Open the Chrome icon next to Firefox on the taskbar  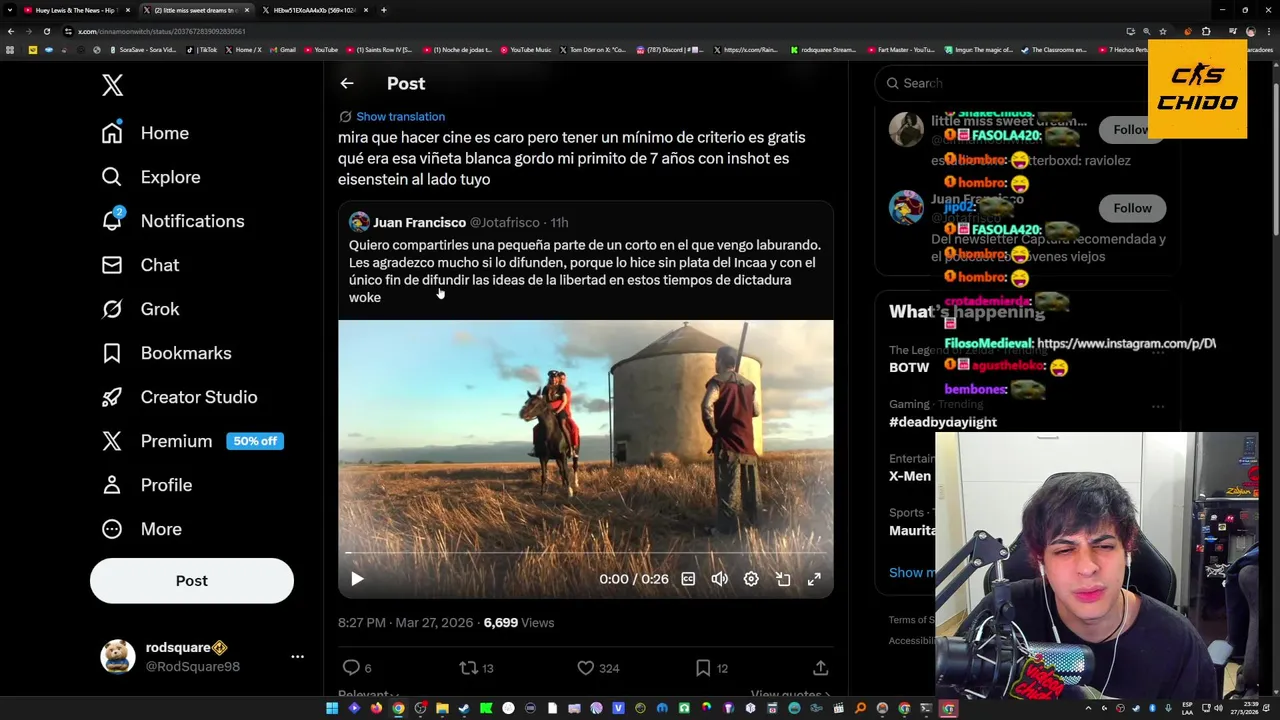(x=398, y=709)
